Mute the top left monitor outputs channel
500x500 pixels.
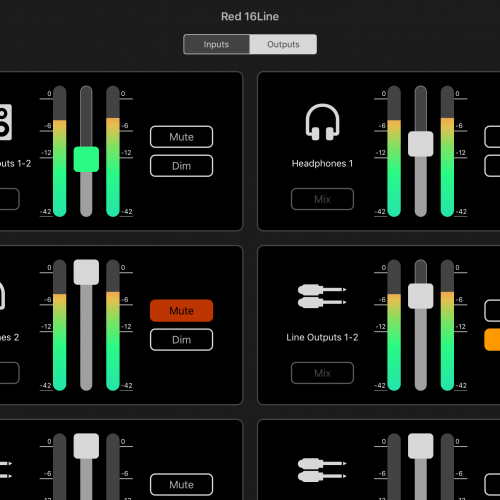(181, 137)
